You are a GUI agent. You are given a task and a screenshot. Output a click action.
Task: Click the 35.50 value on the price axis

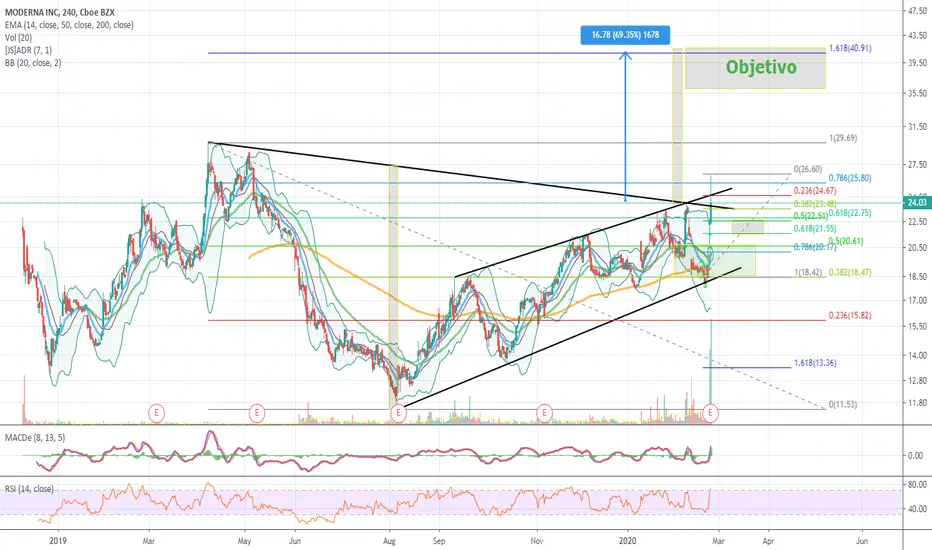[917, 93]
